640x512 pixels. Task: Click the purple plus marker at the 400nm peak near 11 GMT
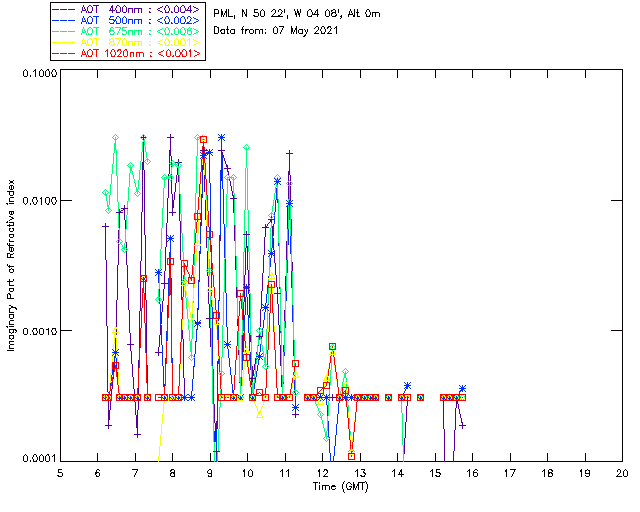click(x=289, y=153)
